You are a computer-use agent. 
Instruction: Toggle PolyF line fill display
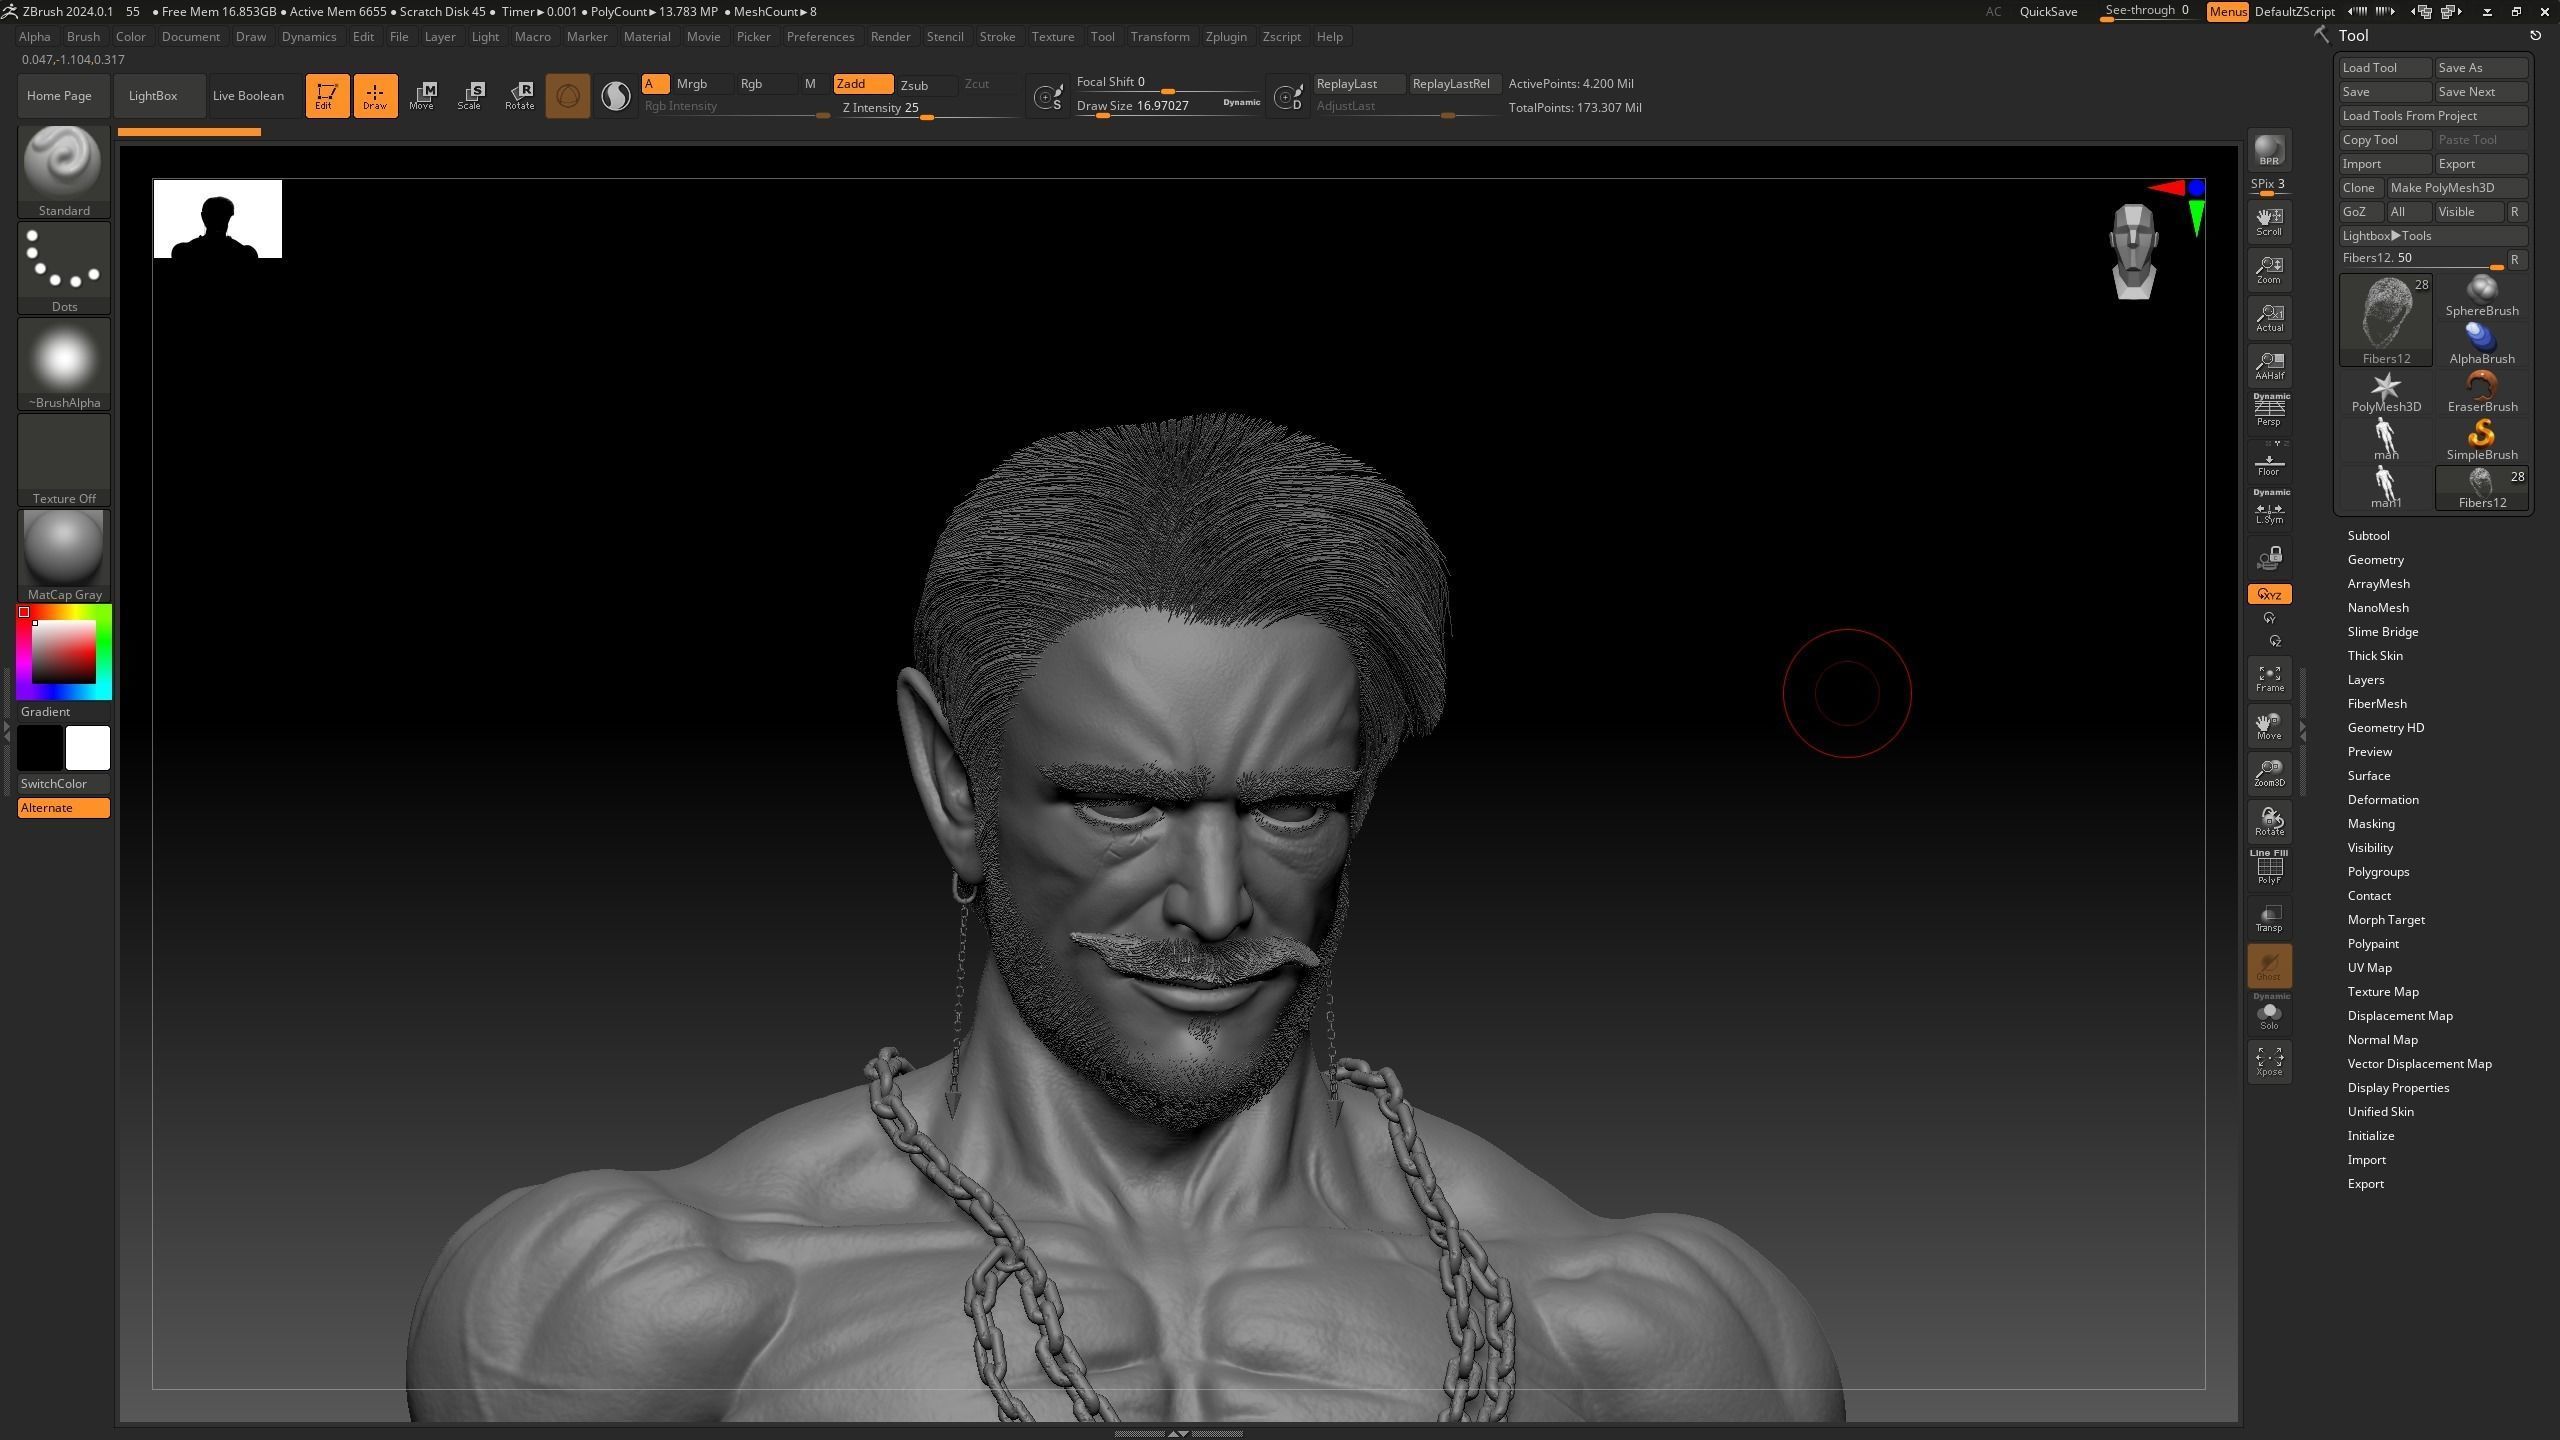pyautogui.click(x=2269, y=867)
